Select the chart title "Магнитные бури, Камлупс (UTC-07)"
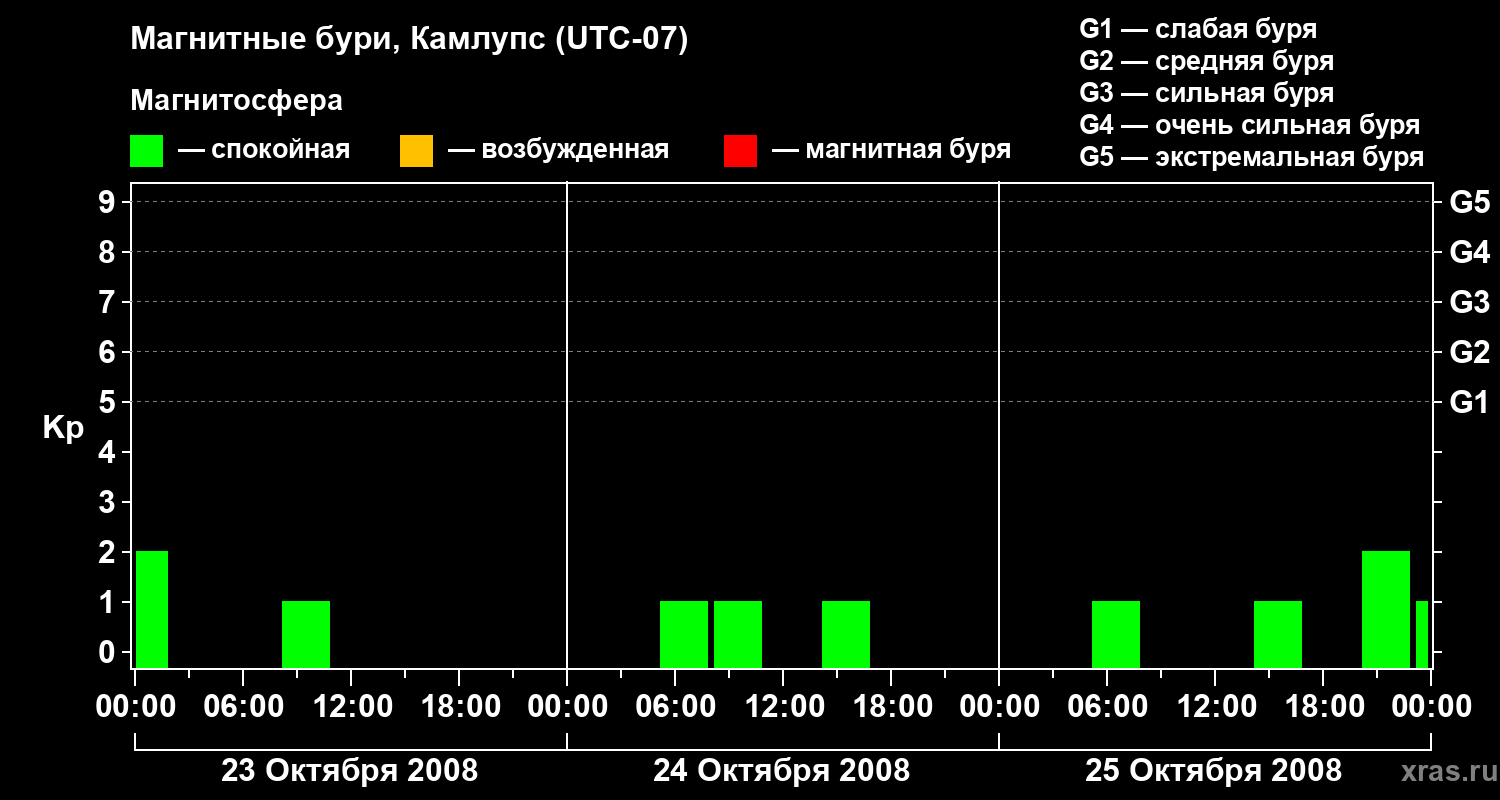Image resolution: width=1500 pixels, height=800 pixels. coord(409,41)
